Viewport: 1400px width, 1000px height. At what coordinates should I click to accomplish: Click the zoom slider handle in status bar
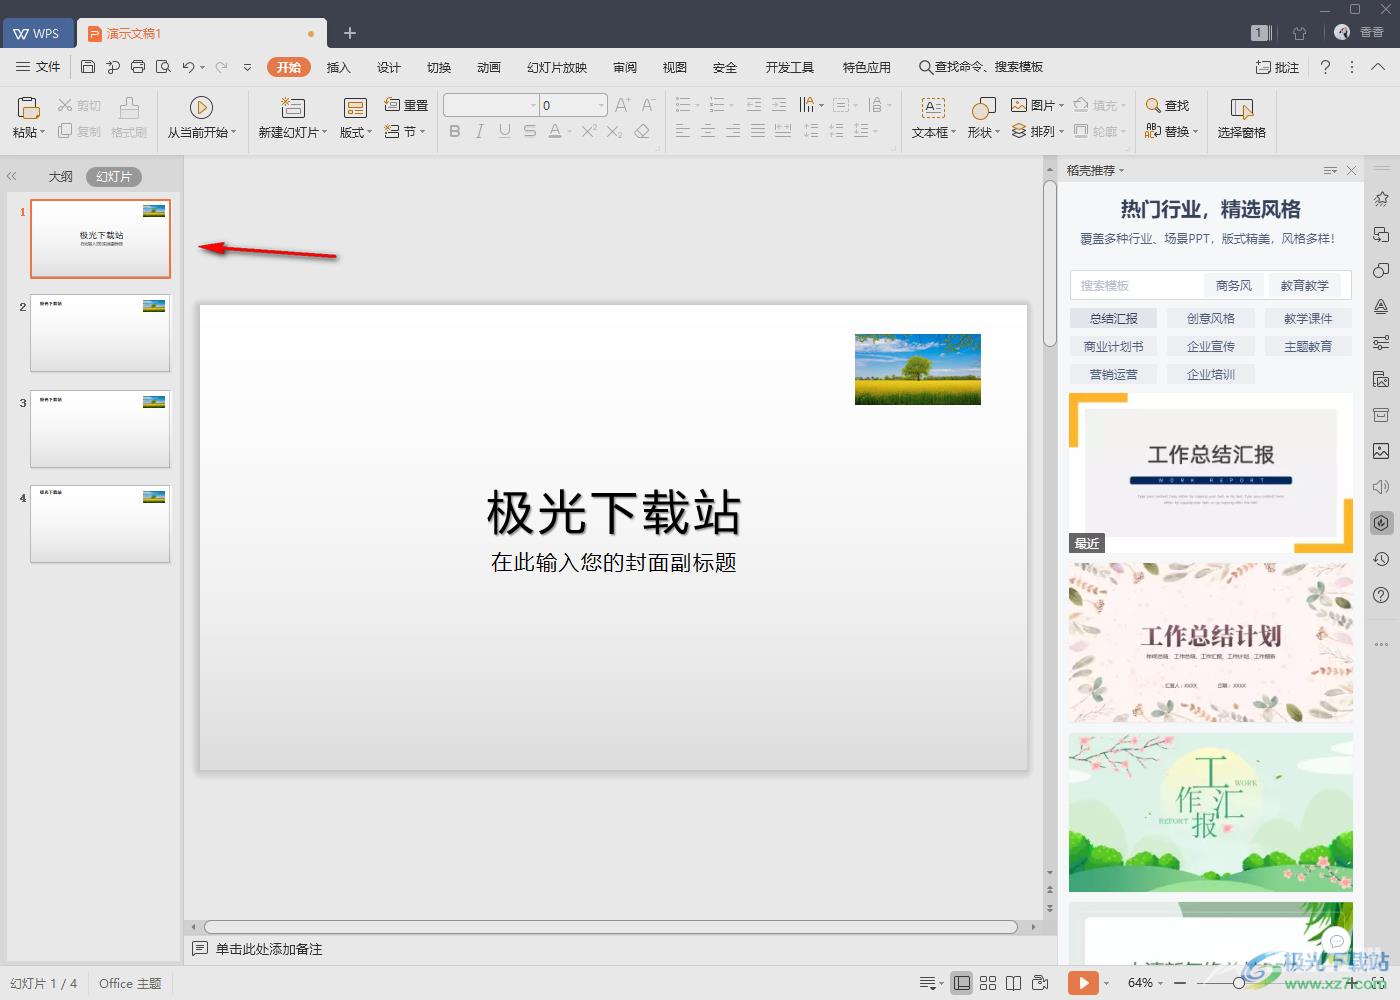coord(1239,983)
